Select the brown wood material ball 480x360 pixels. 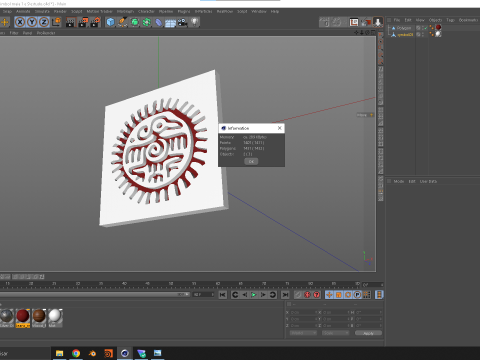click(x=39, y=316)
